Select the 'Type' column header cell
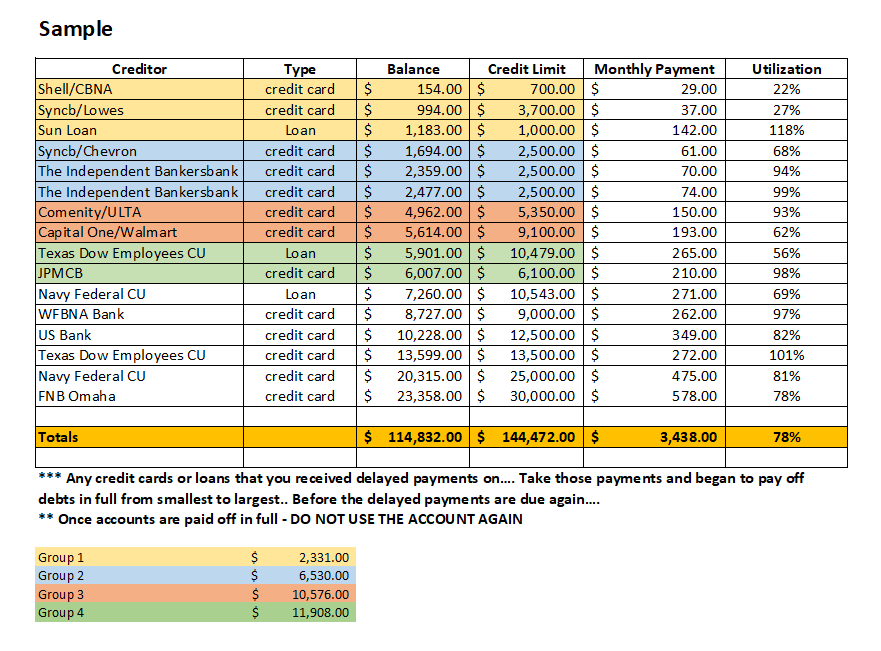881x651 pixels. [299, 69]
